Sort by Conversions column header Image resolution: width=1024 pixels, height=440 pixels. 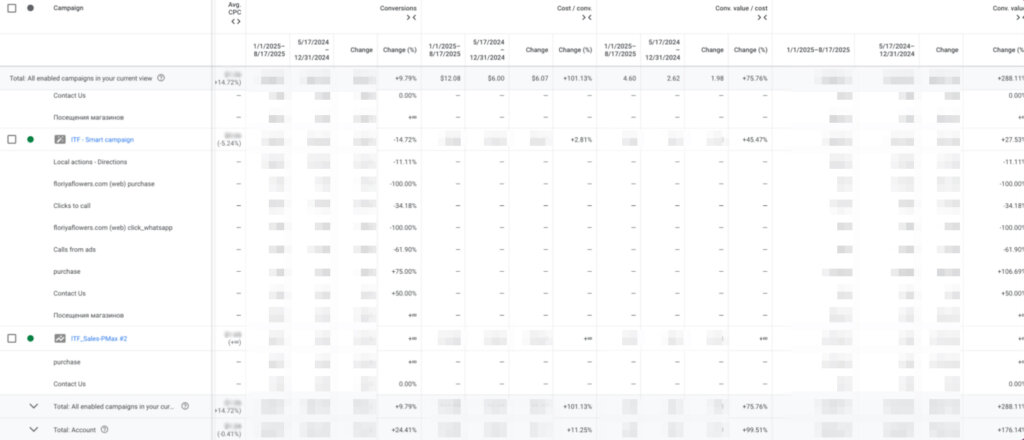coord(398,8)
